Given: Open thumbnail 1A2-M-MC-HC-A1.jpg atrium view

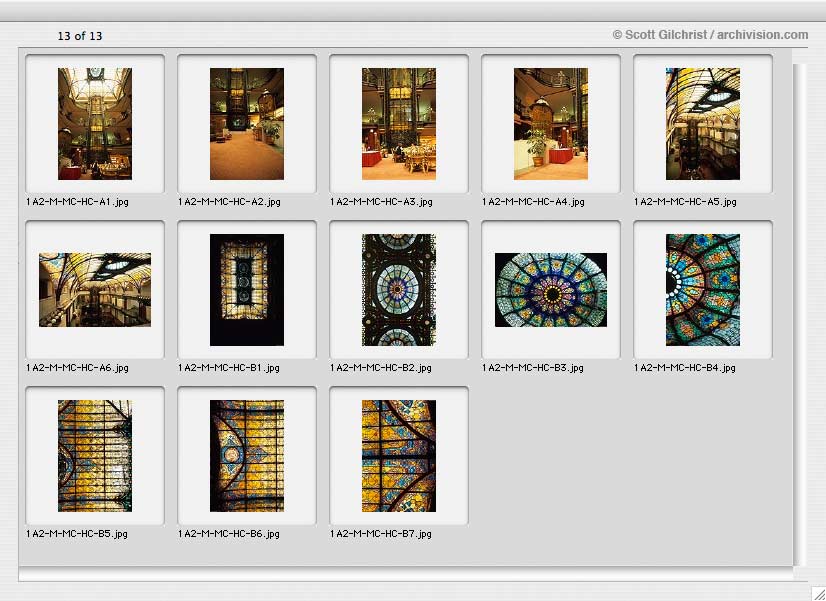Looking at the screenshot, I should point(95,124).
